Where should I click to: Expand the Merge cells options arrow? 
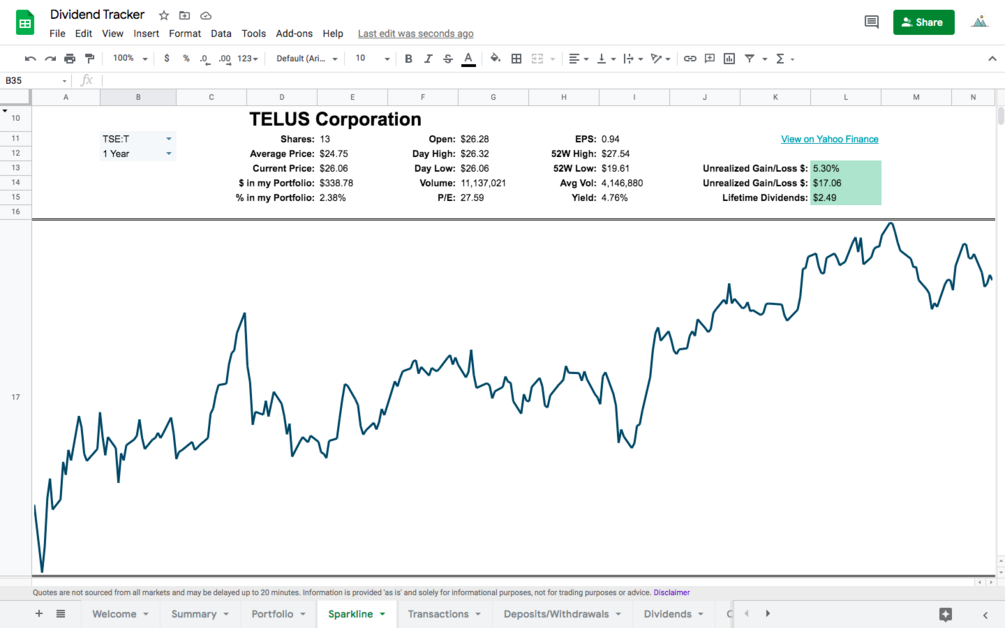point(552,59)
